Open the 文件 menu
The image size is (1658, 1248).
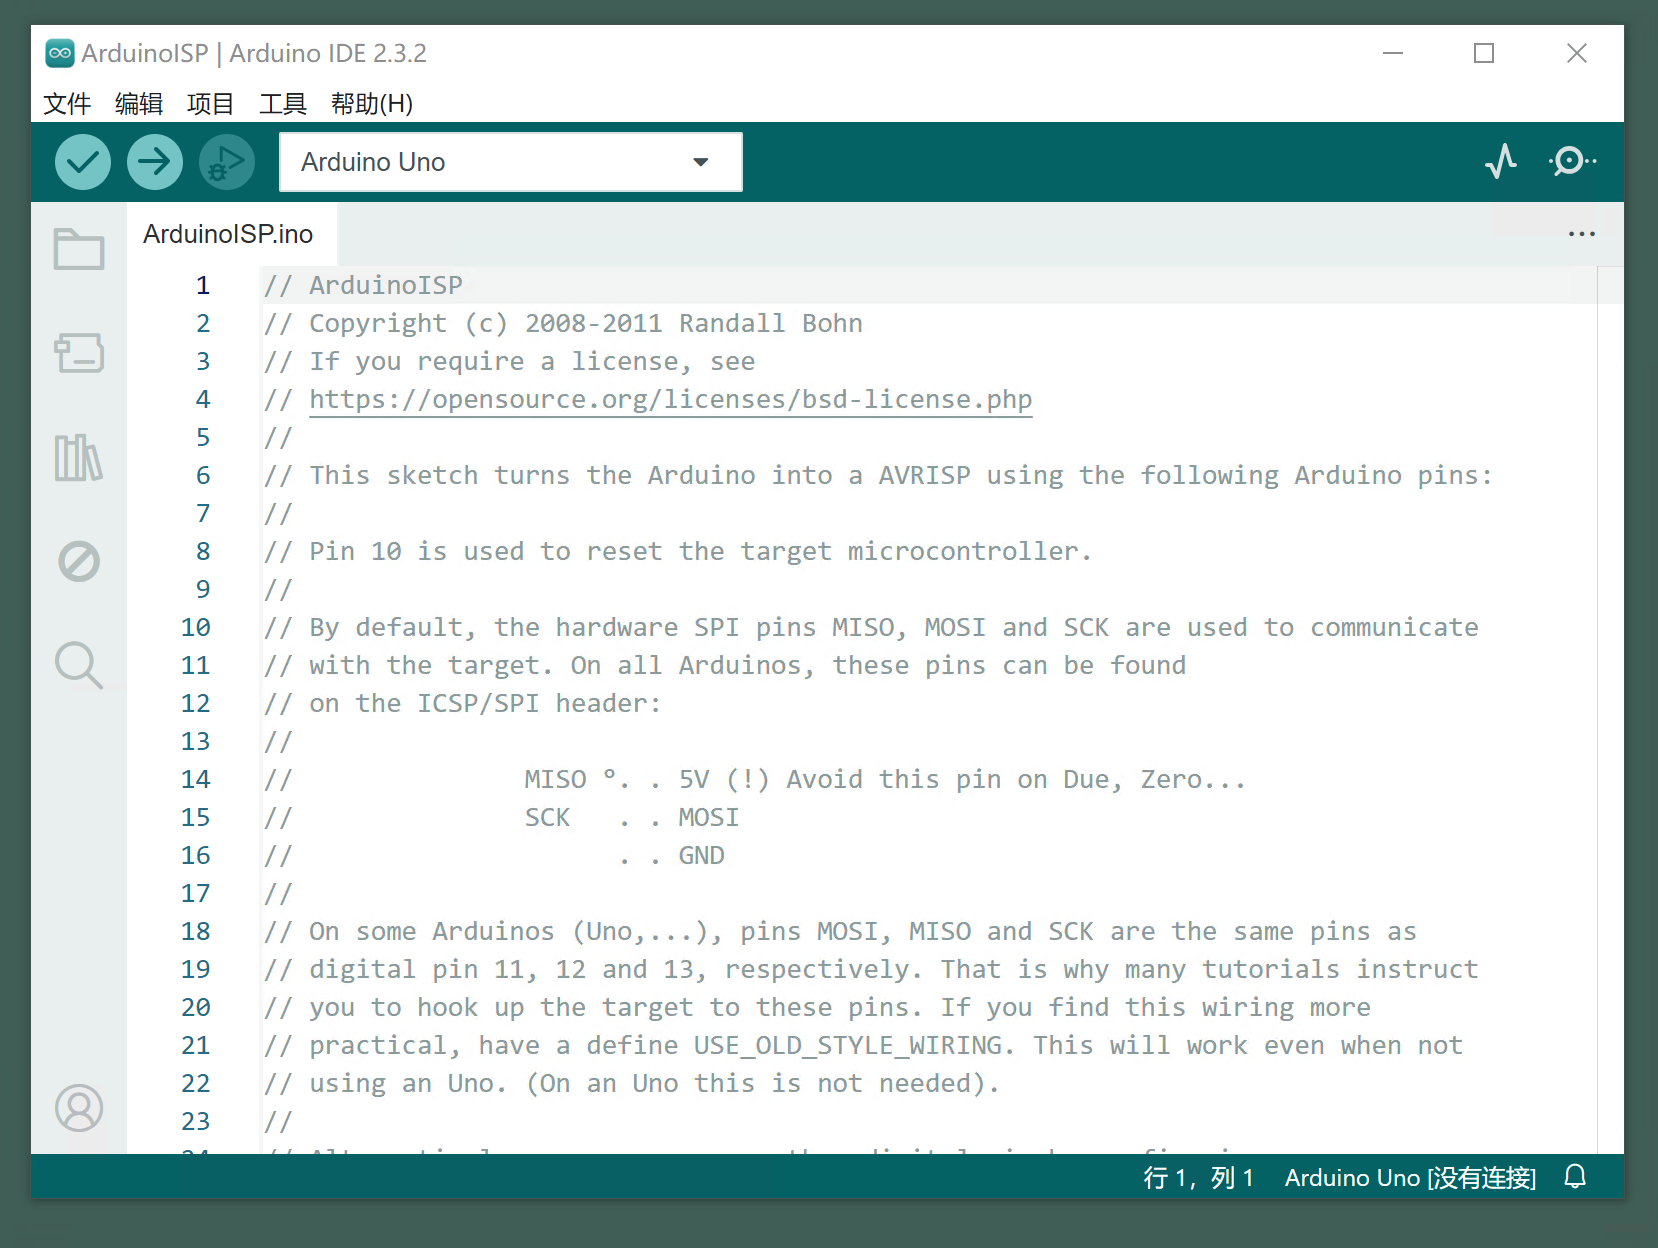coord(67,104)
